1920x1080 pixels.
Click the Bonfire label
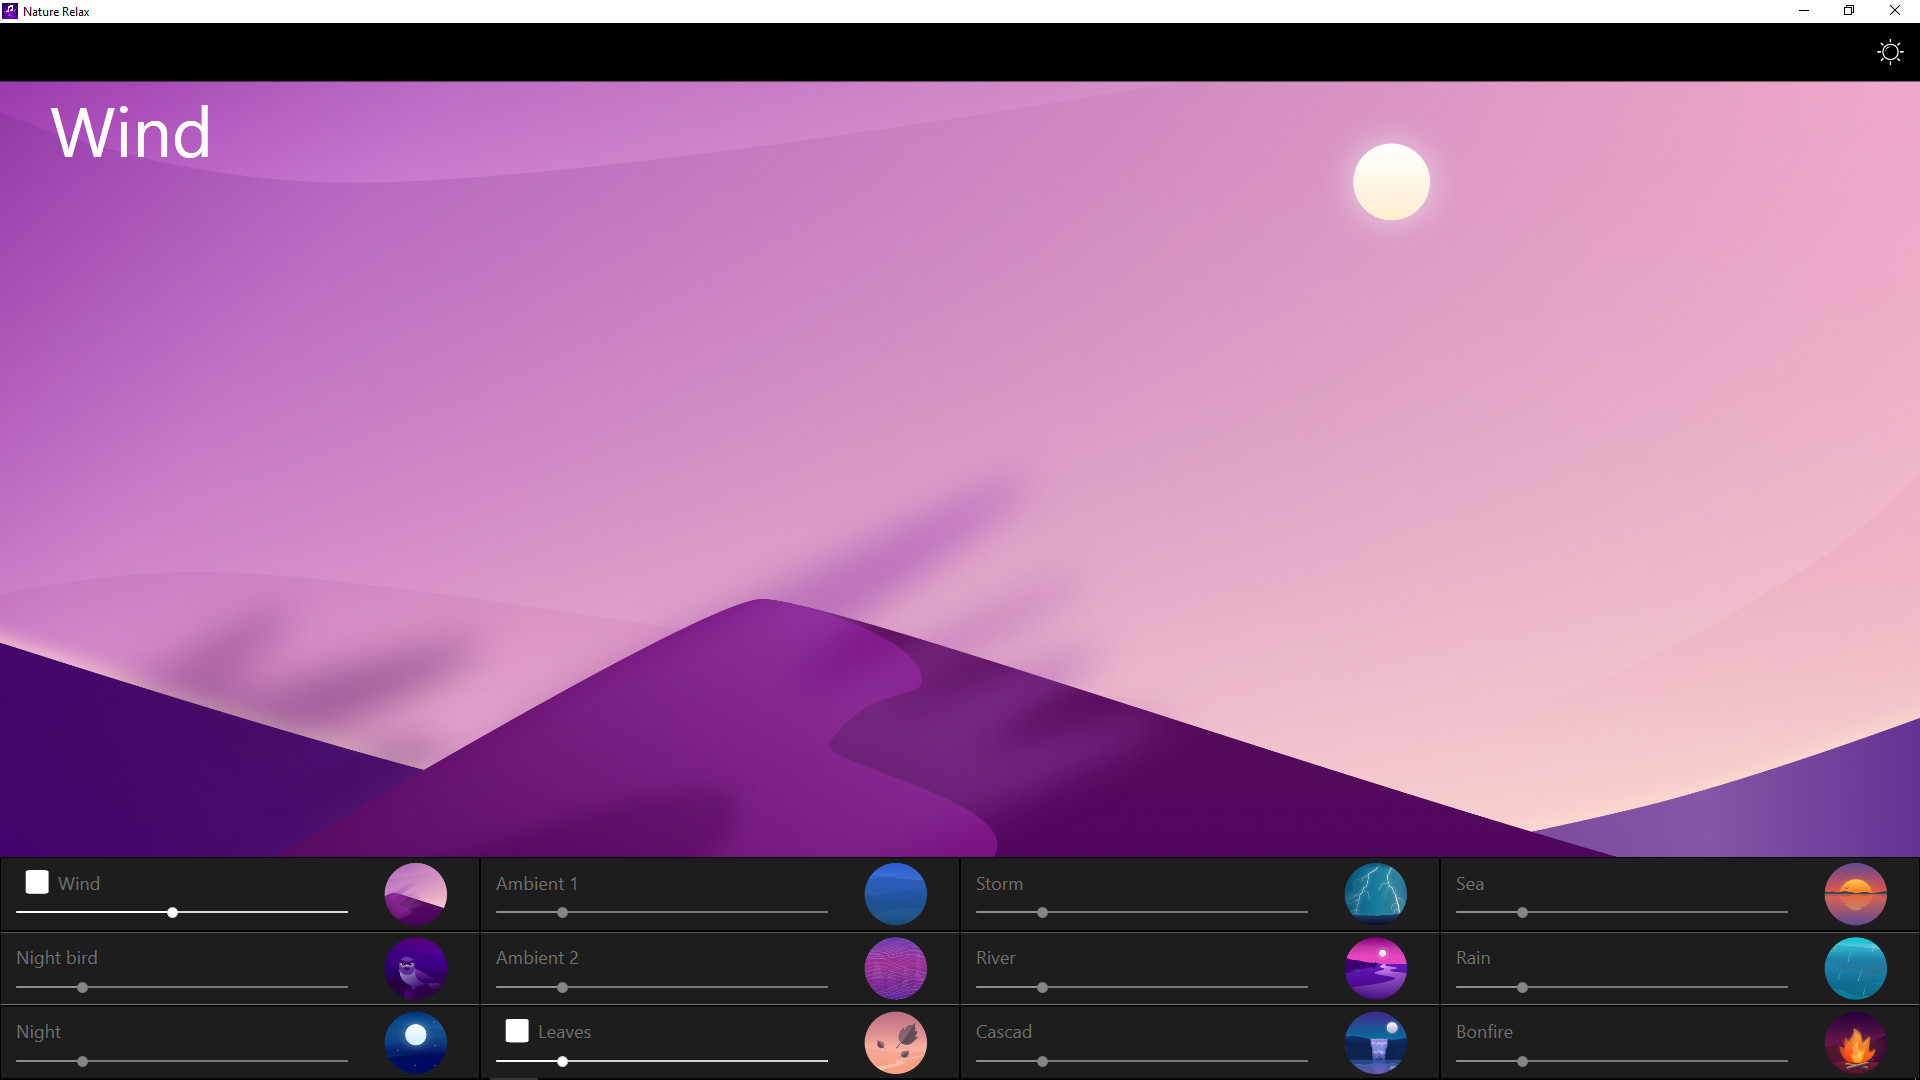(x=1484, y=1032)
